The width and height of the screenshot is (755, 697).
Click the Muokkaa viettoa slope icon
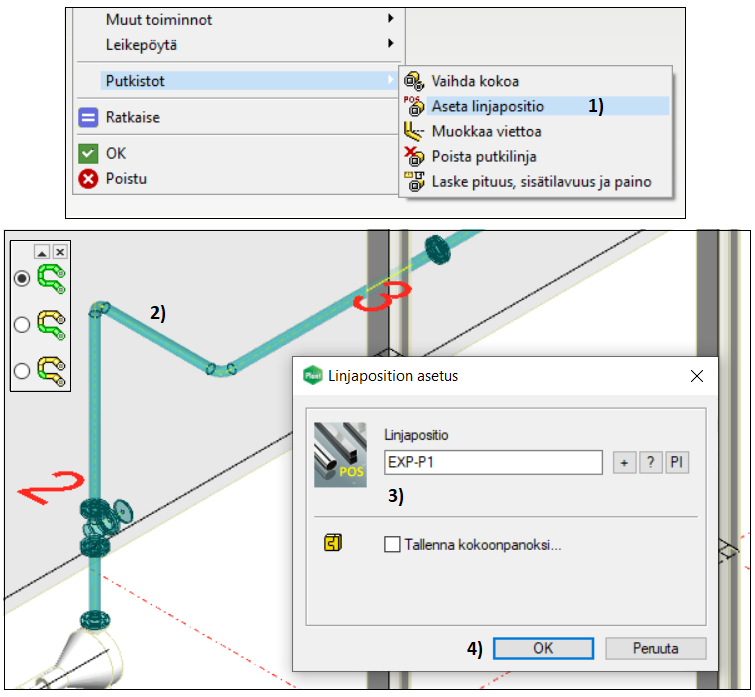[414, 131]
